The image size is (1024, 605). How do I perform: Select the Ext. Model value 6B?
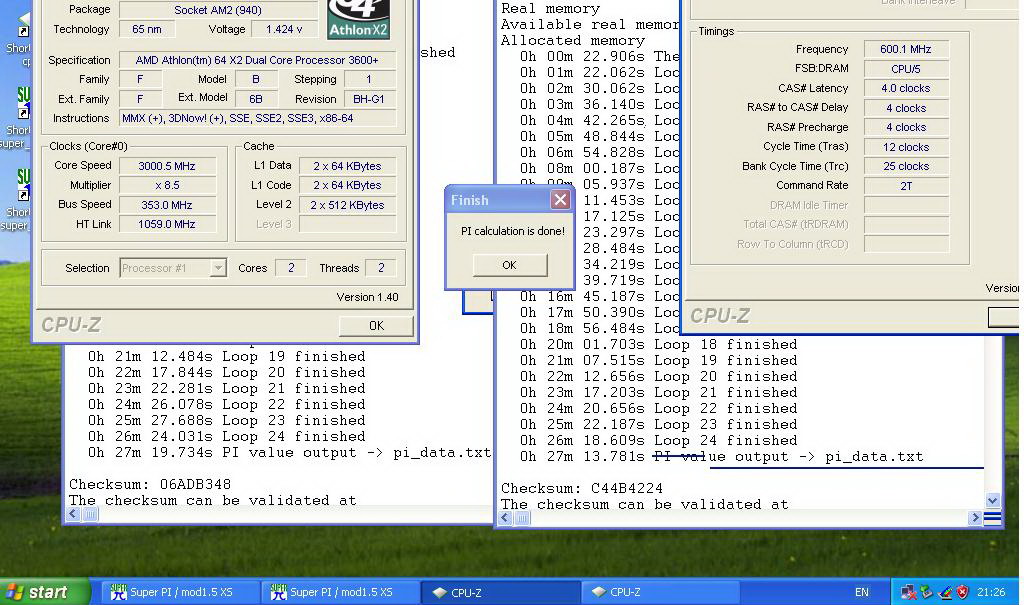click(255, 99)
